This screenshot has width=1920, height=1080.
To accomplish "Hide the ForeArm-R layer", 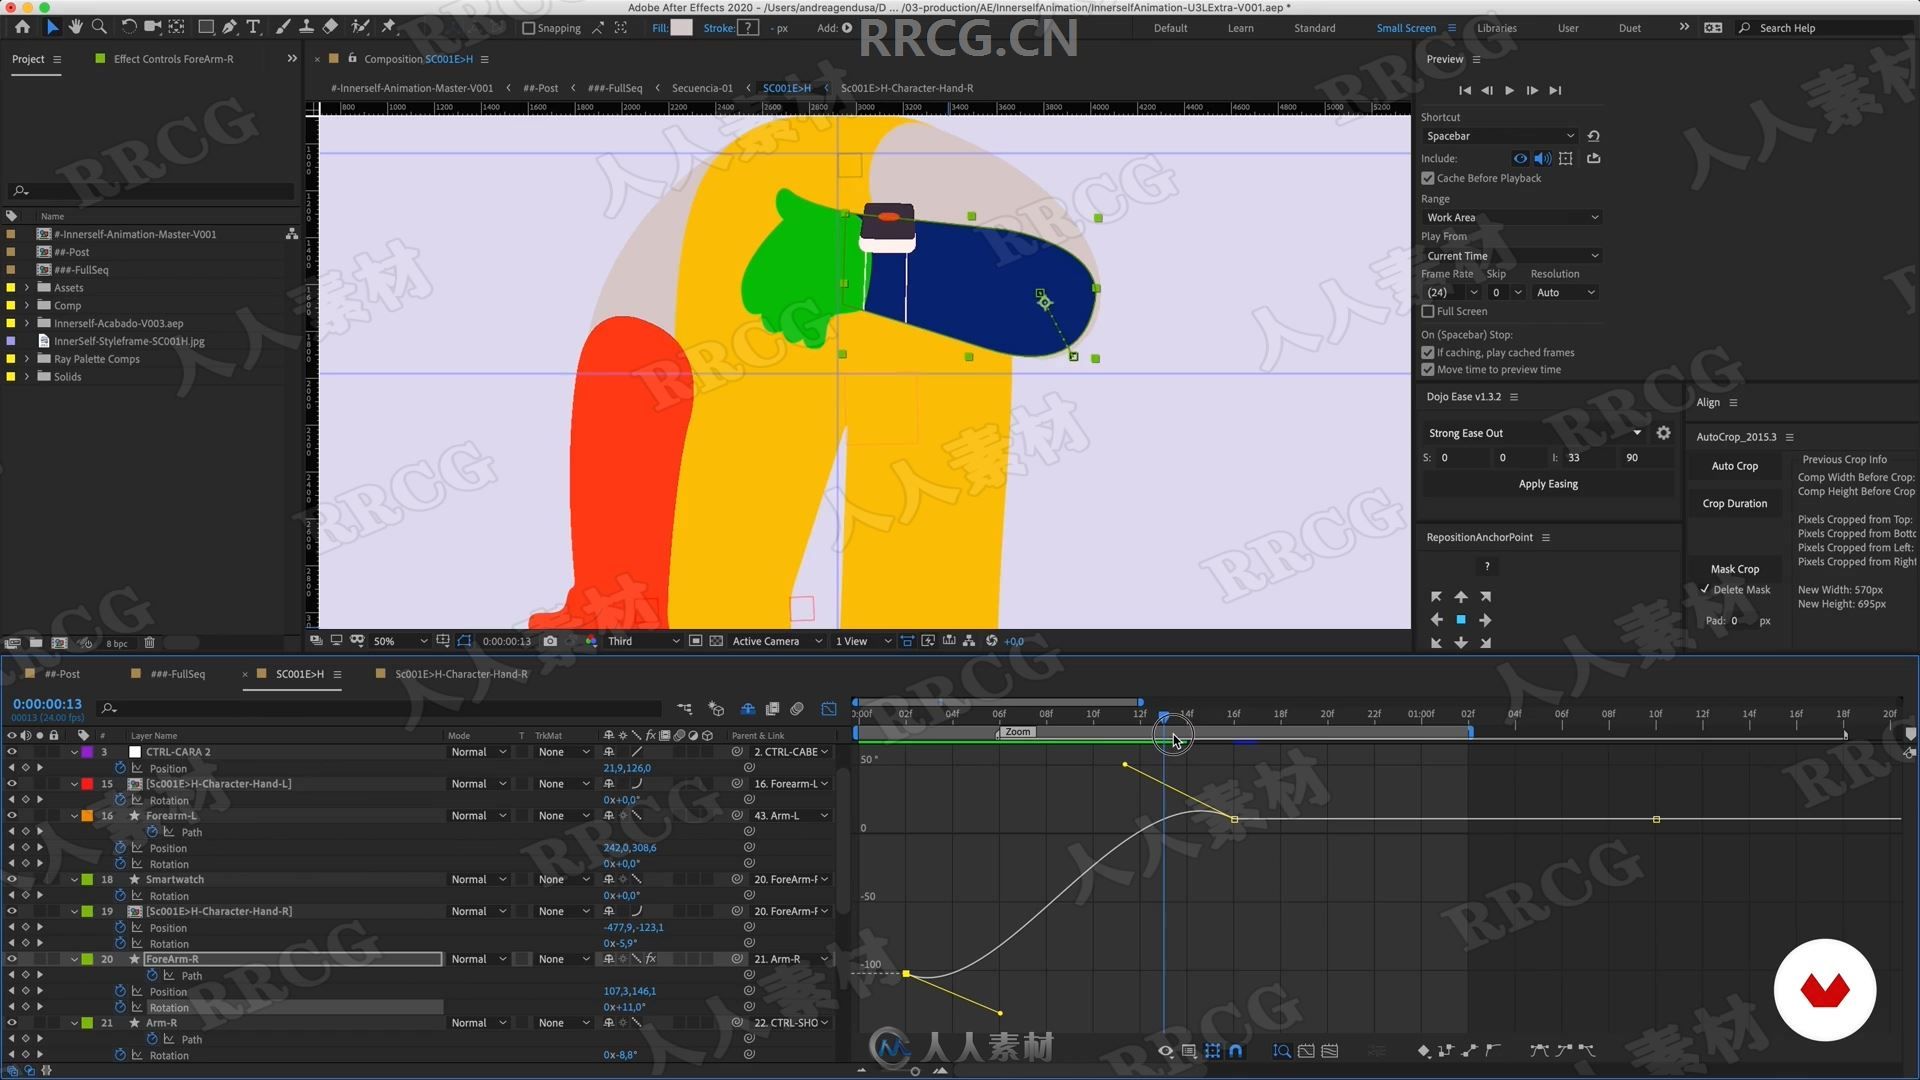I will [12, 959].
